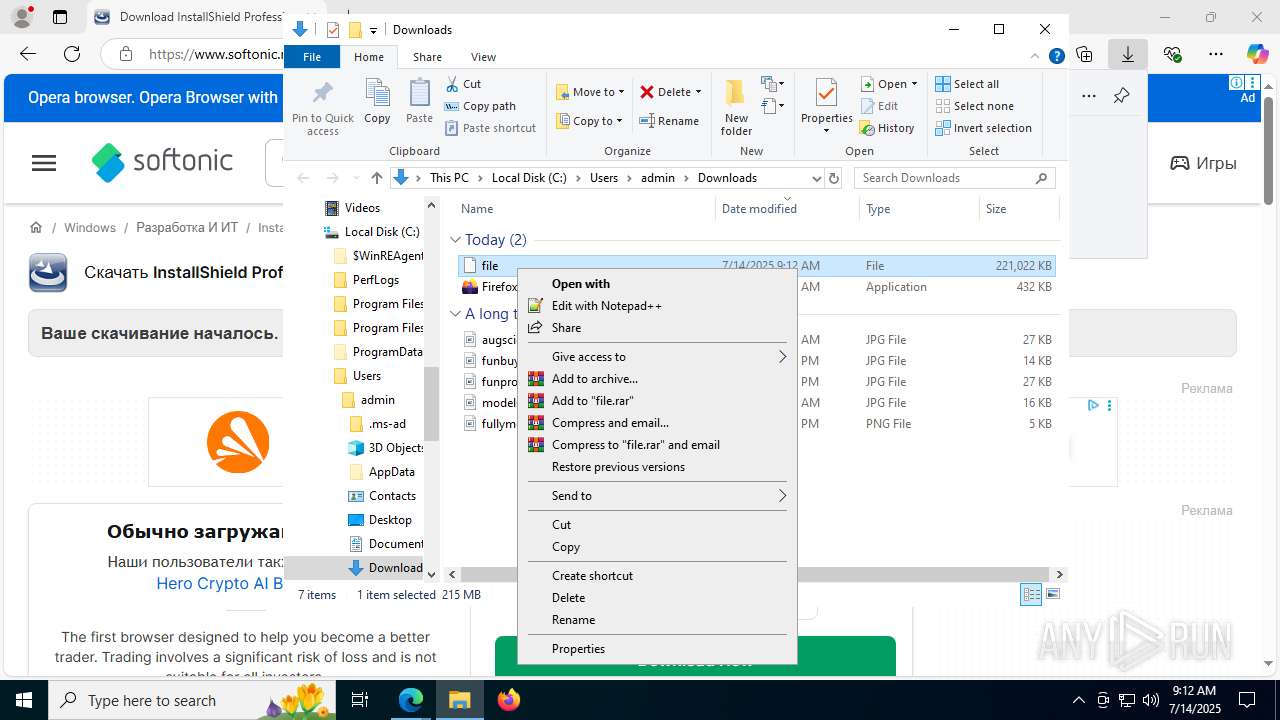Click the Edge page refresh button
Viewport: 1280px width, 720px height.
tap(72, 54)
